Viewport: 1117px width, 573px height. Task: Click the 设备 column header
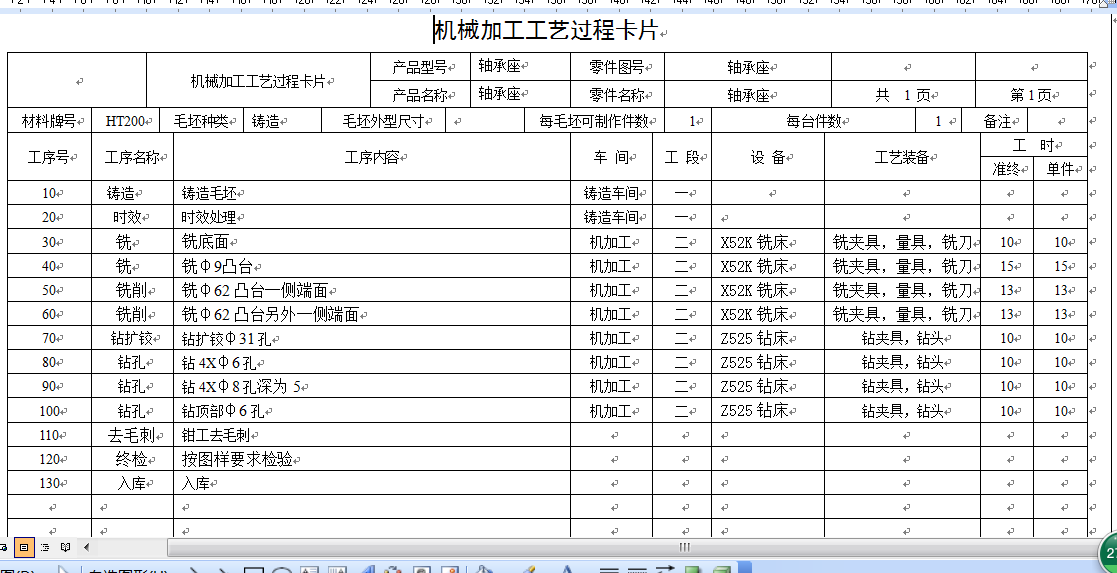point(768,157)
